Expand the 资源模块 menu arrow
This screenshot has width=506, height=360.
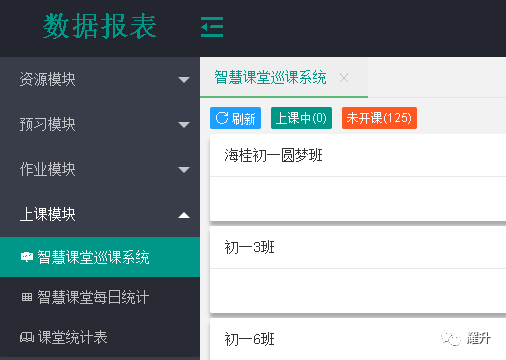coord(184,80)
